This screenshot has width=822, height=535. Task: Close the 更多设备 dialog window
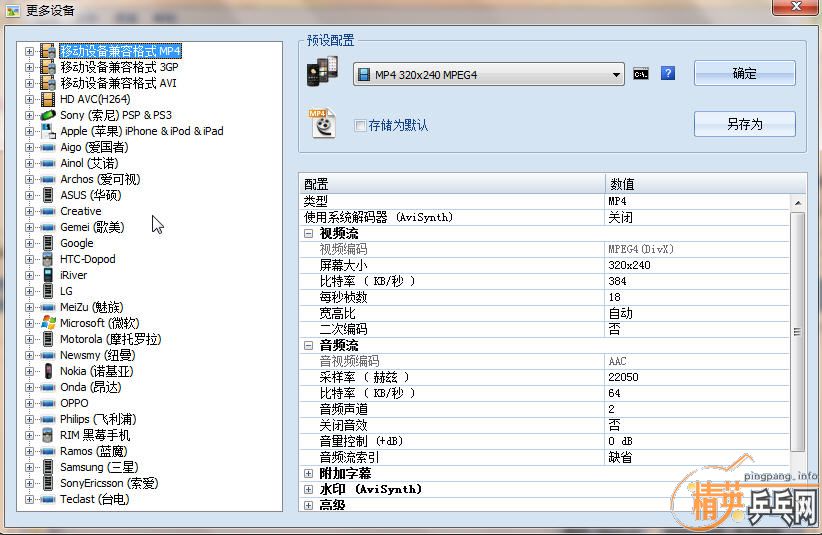(796, 8)
